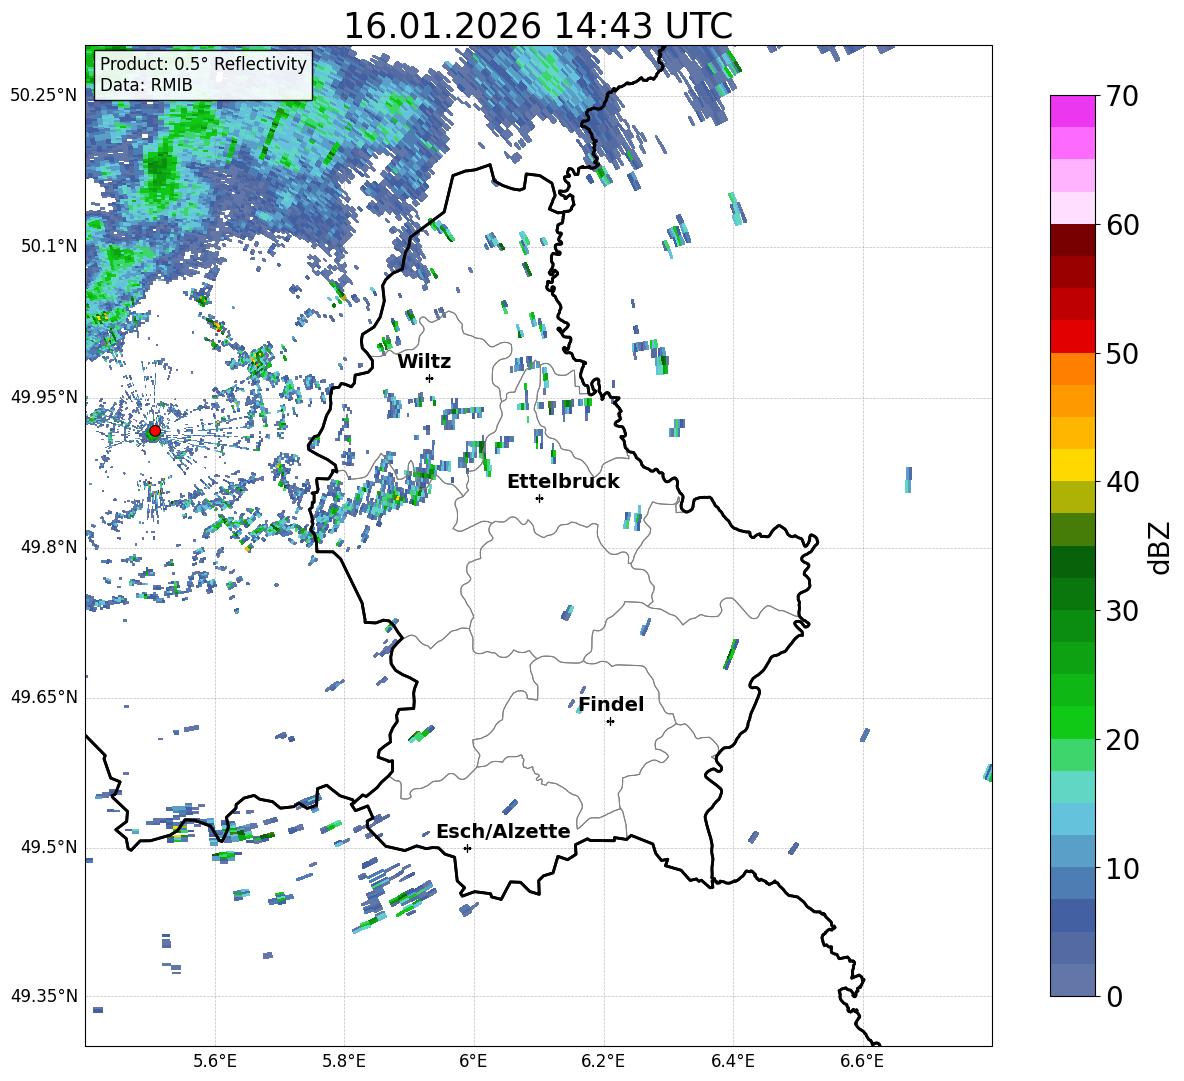Image resolution: width=1184 pixels, height=1081 pixels.
Task: Click the longitude label 6°E
Action: [x=473, y=1061]
